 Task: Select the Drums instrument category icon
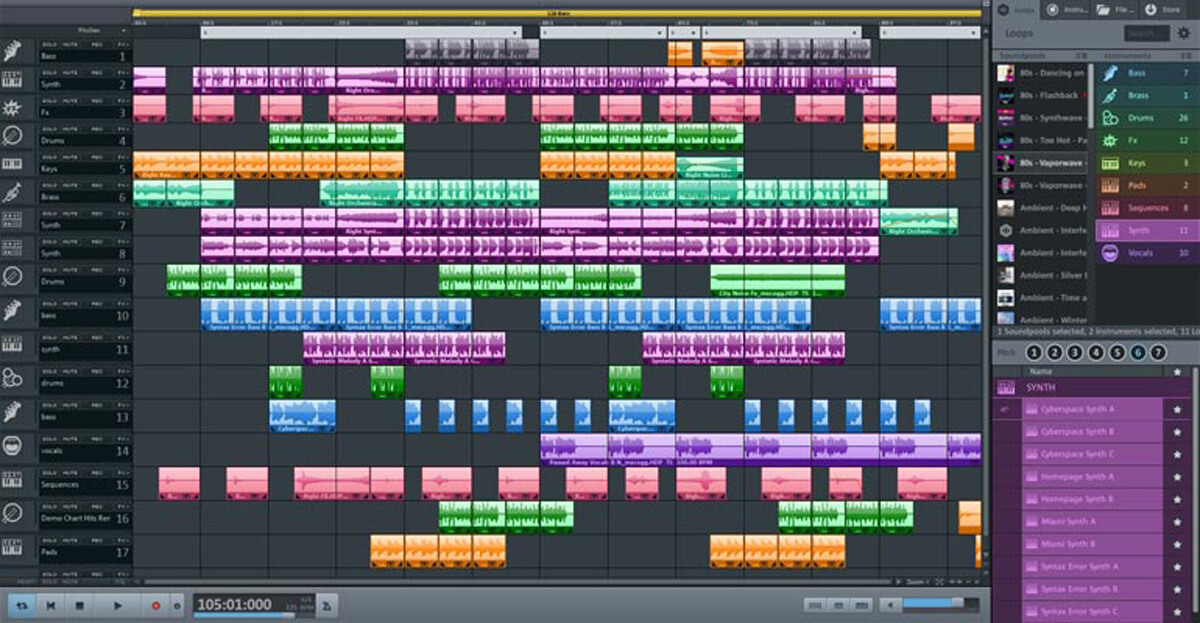1111,117
